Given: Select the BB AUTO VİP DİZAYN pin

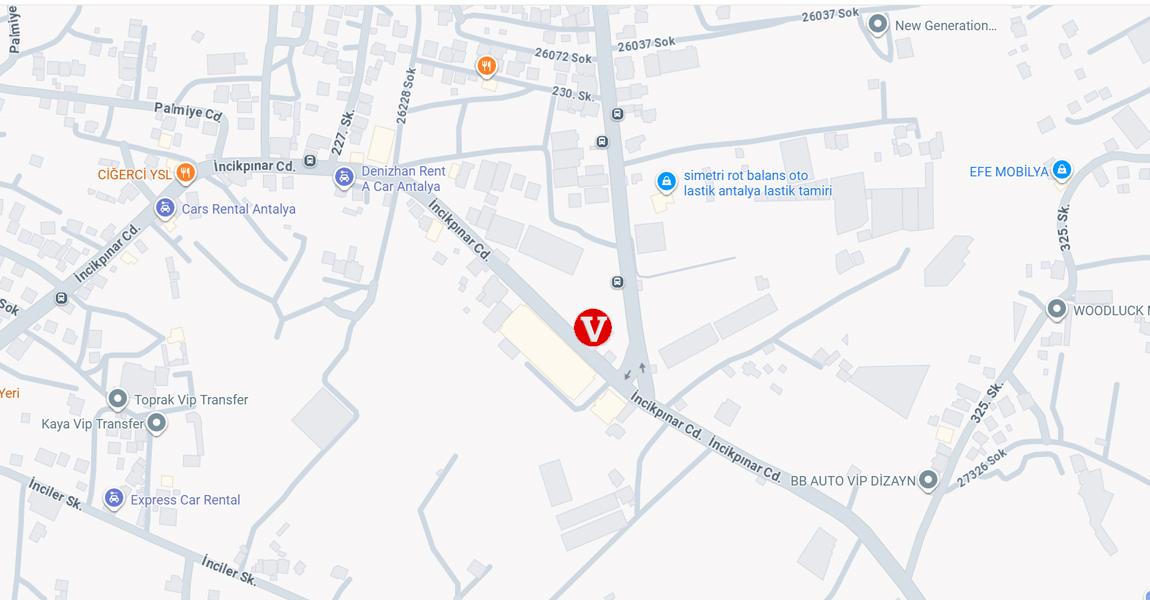Looking at the screenshot, I should click(928, 480).
